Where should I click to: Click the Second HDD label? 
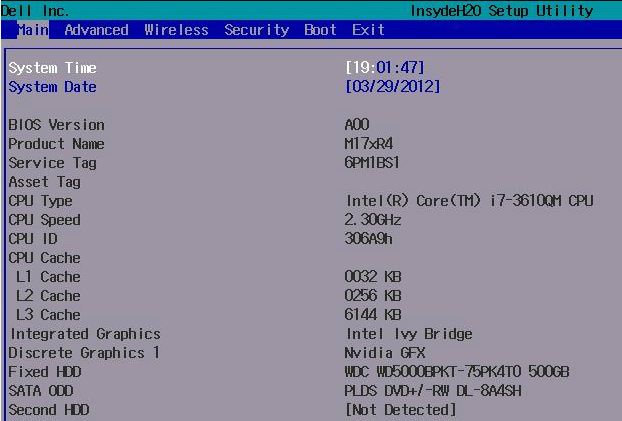(x=49, y=410)
